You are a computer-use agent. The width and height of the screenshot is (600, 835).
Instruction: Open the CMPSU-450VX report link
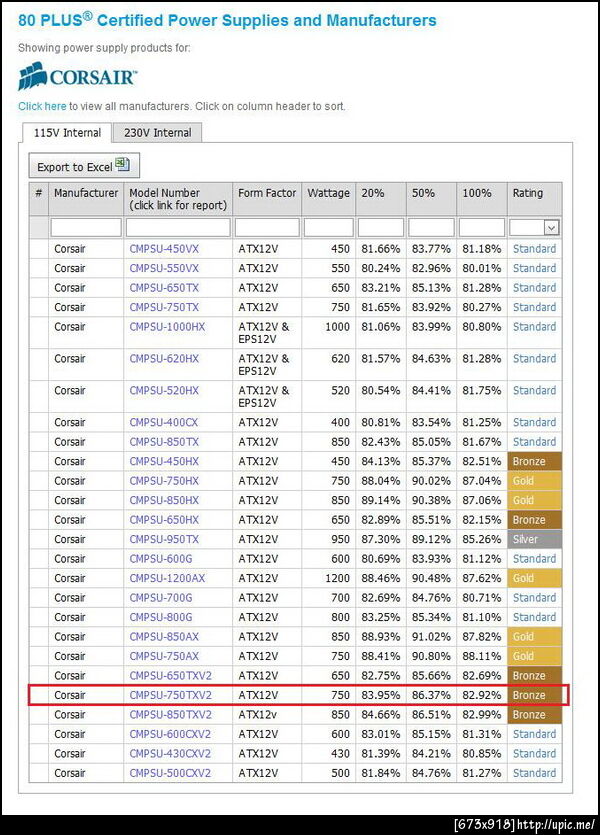point(164,249)
